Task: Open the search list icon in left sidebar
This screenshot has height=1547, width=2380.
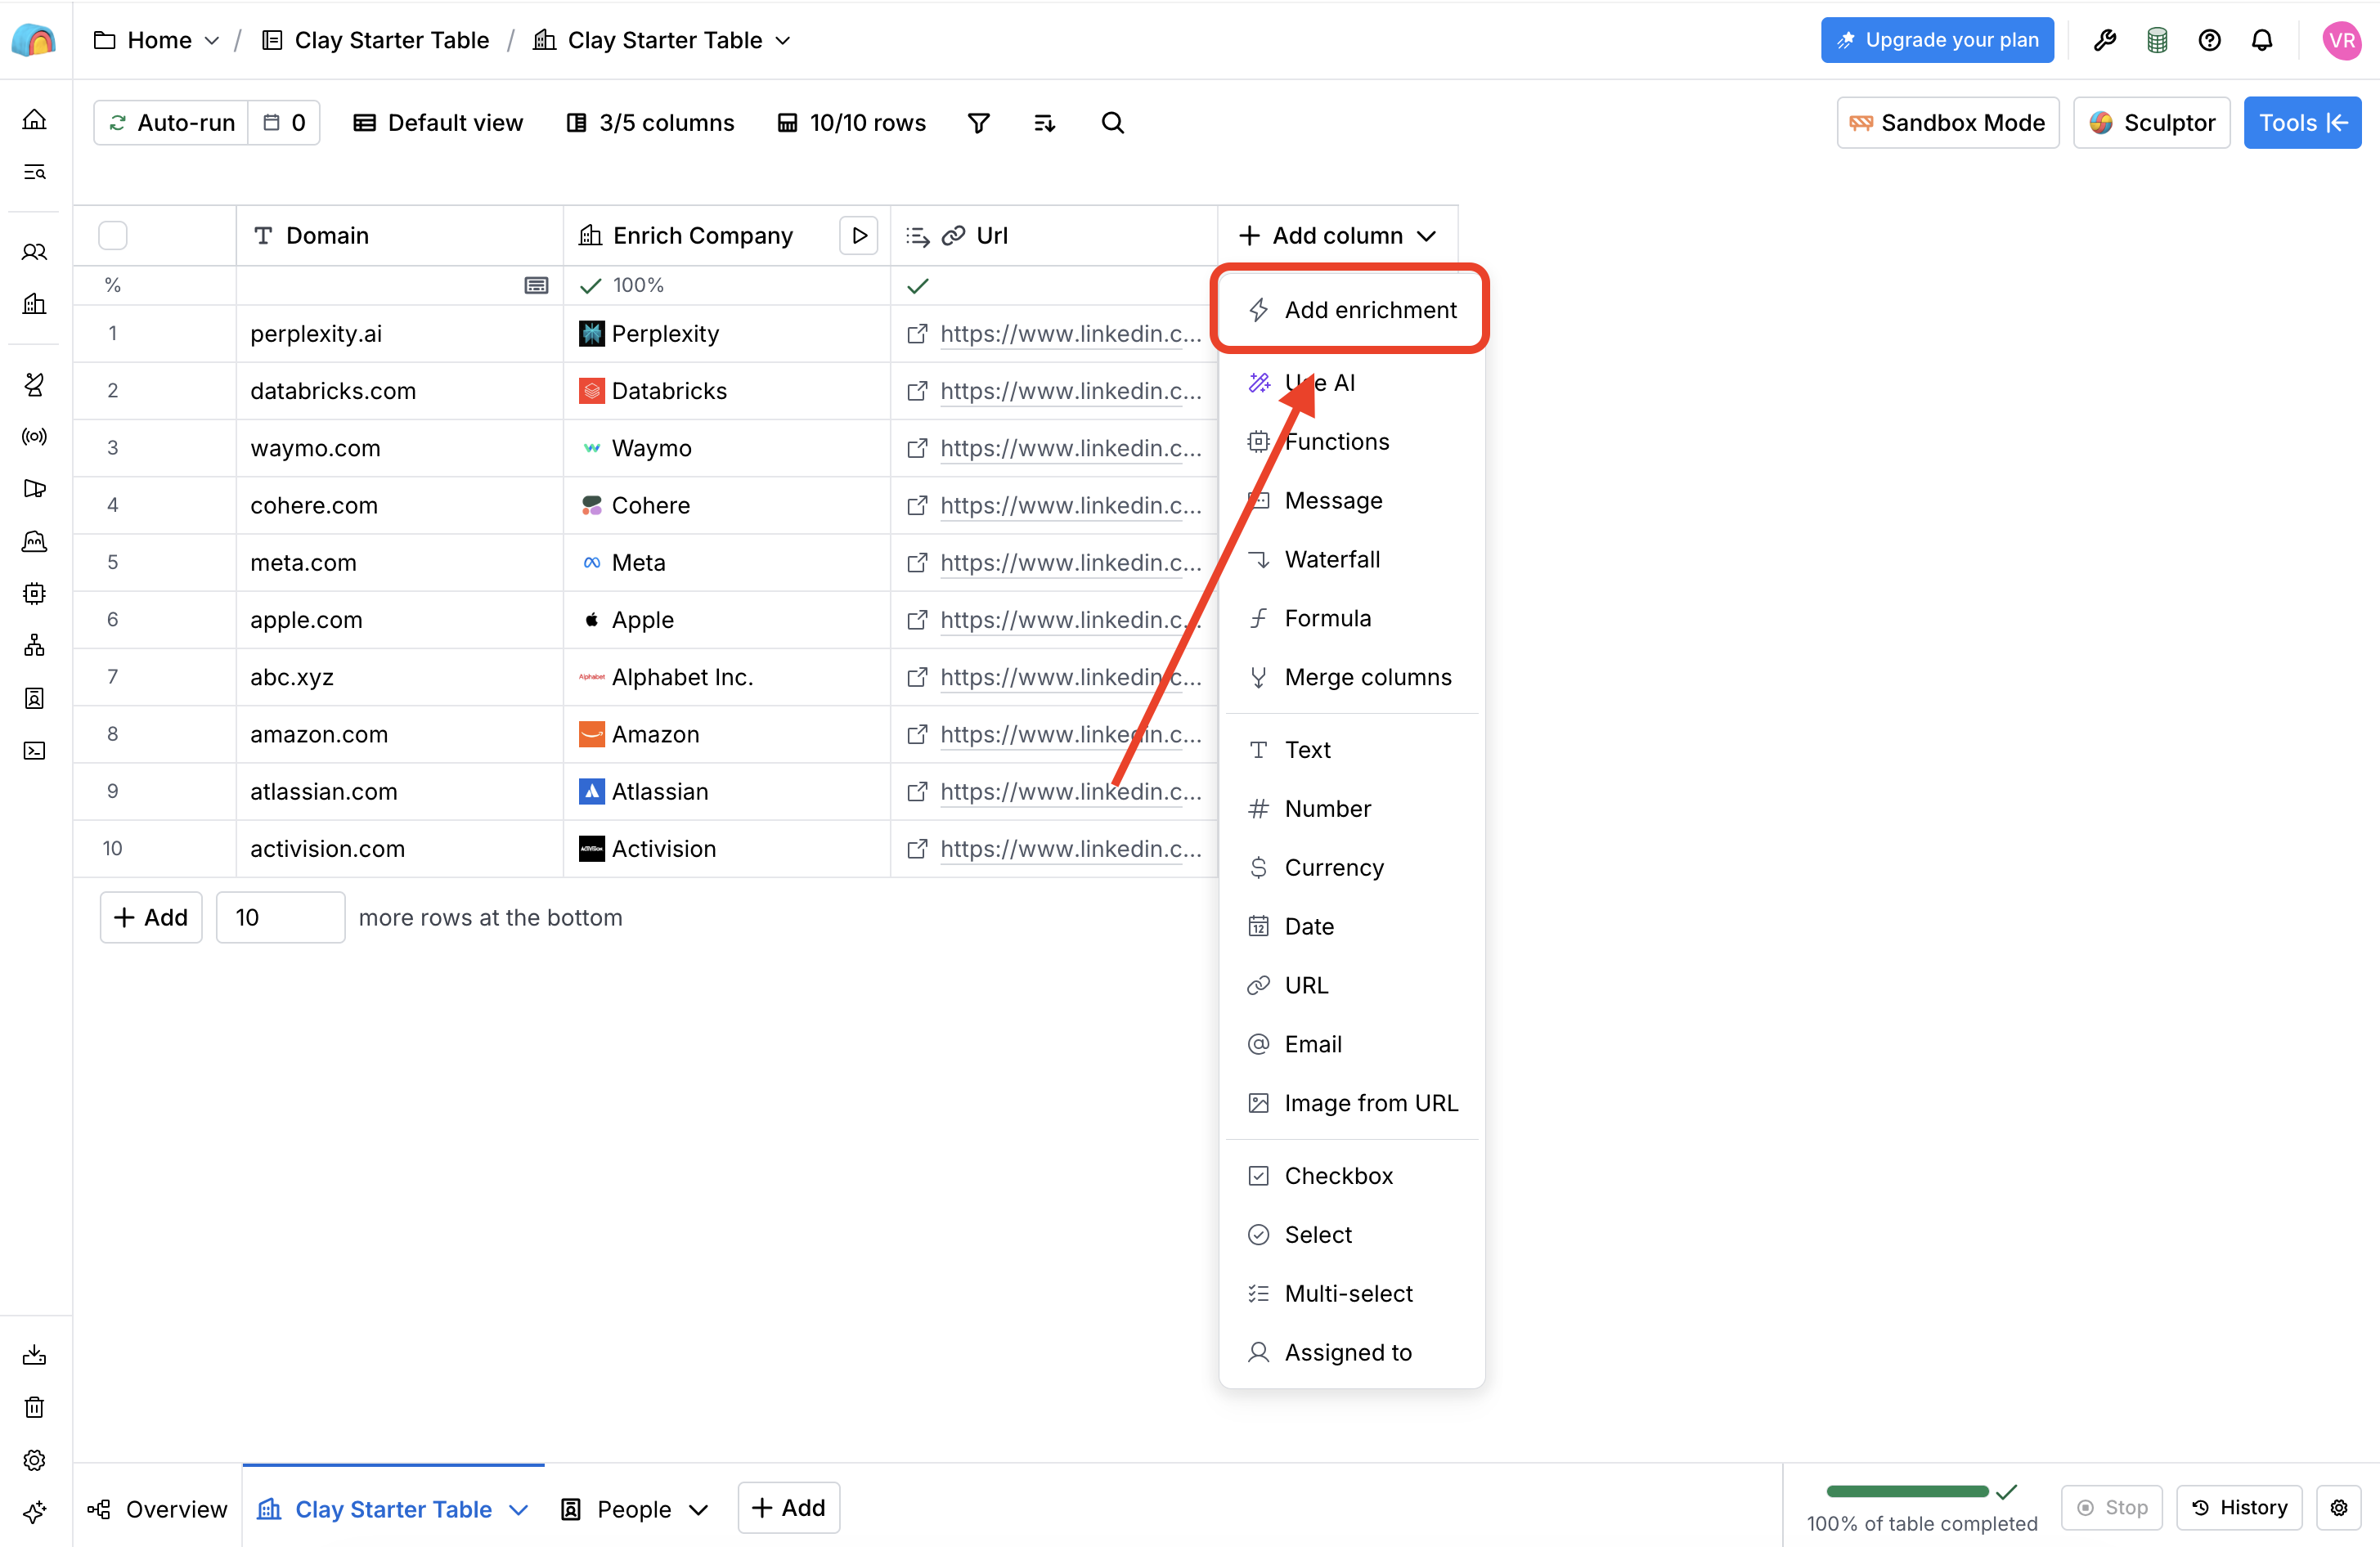Action: point(34,172)
